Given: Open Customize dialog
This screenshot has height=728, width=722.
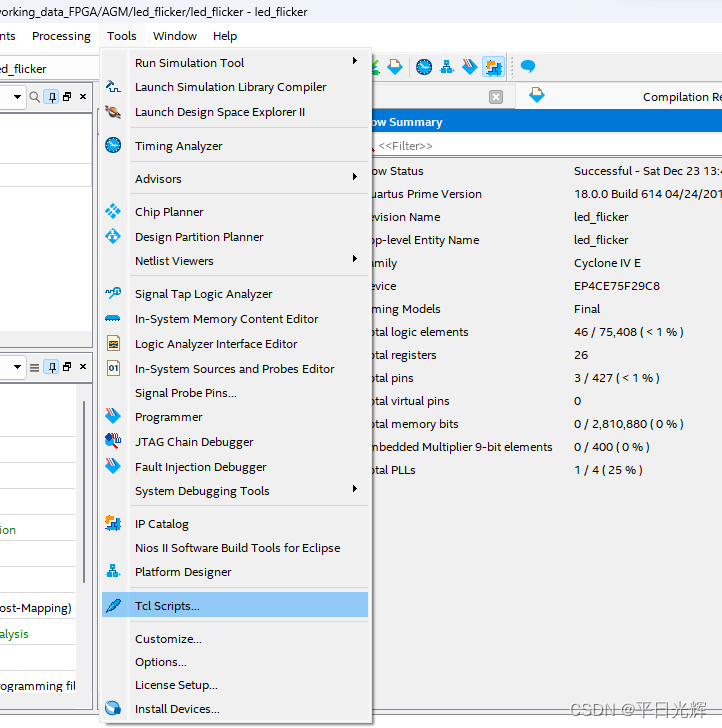Looking at the screenshot, I should (235, 639).
